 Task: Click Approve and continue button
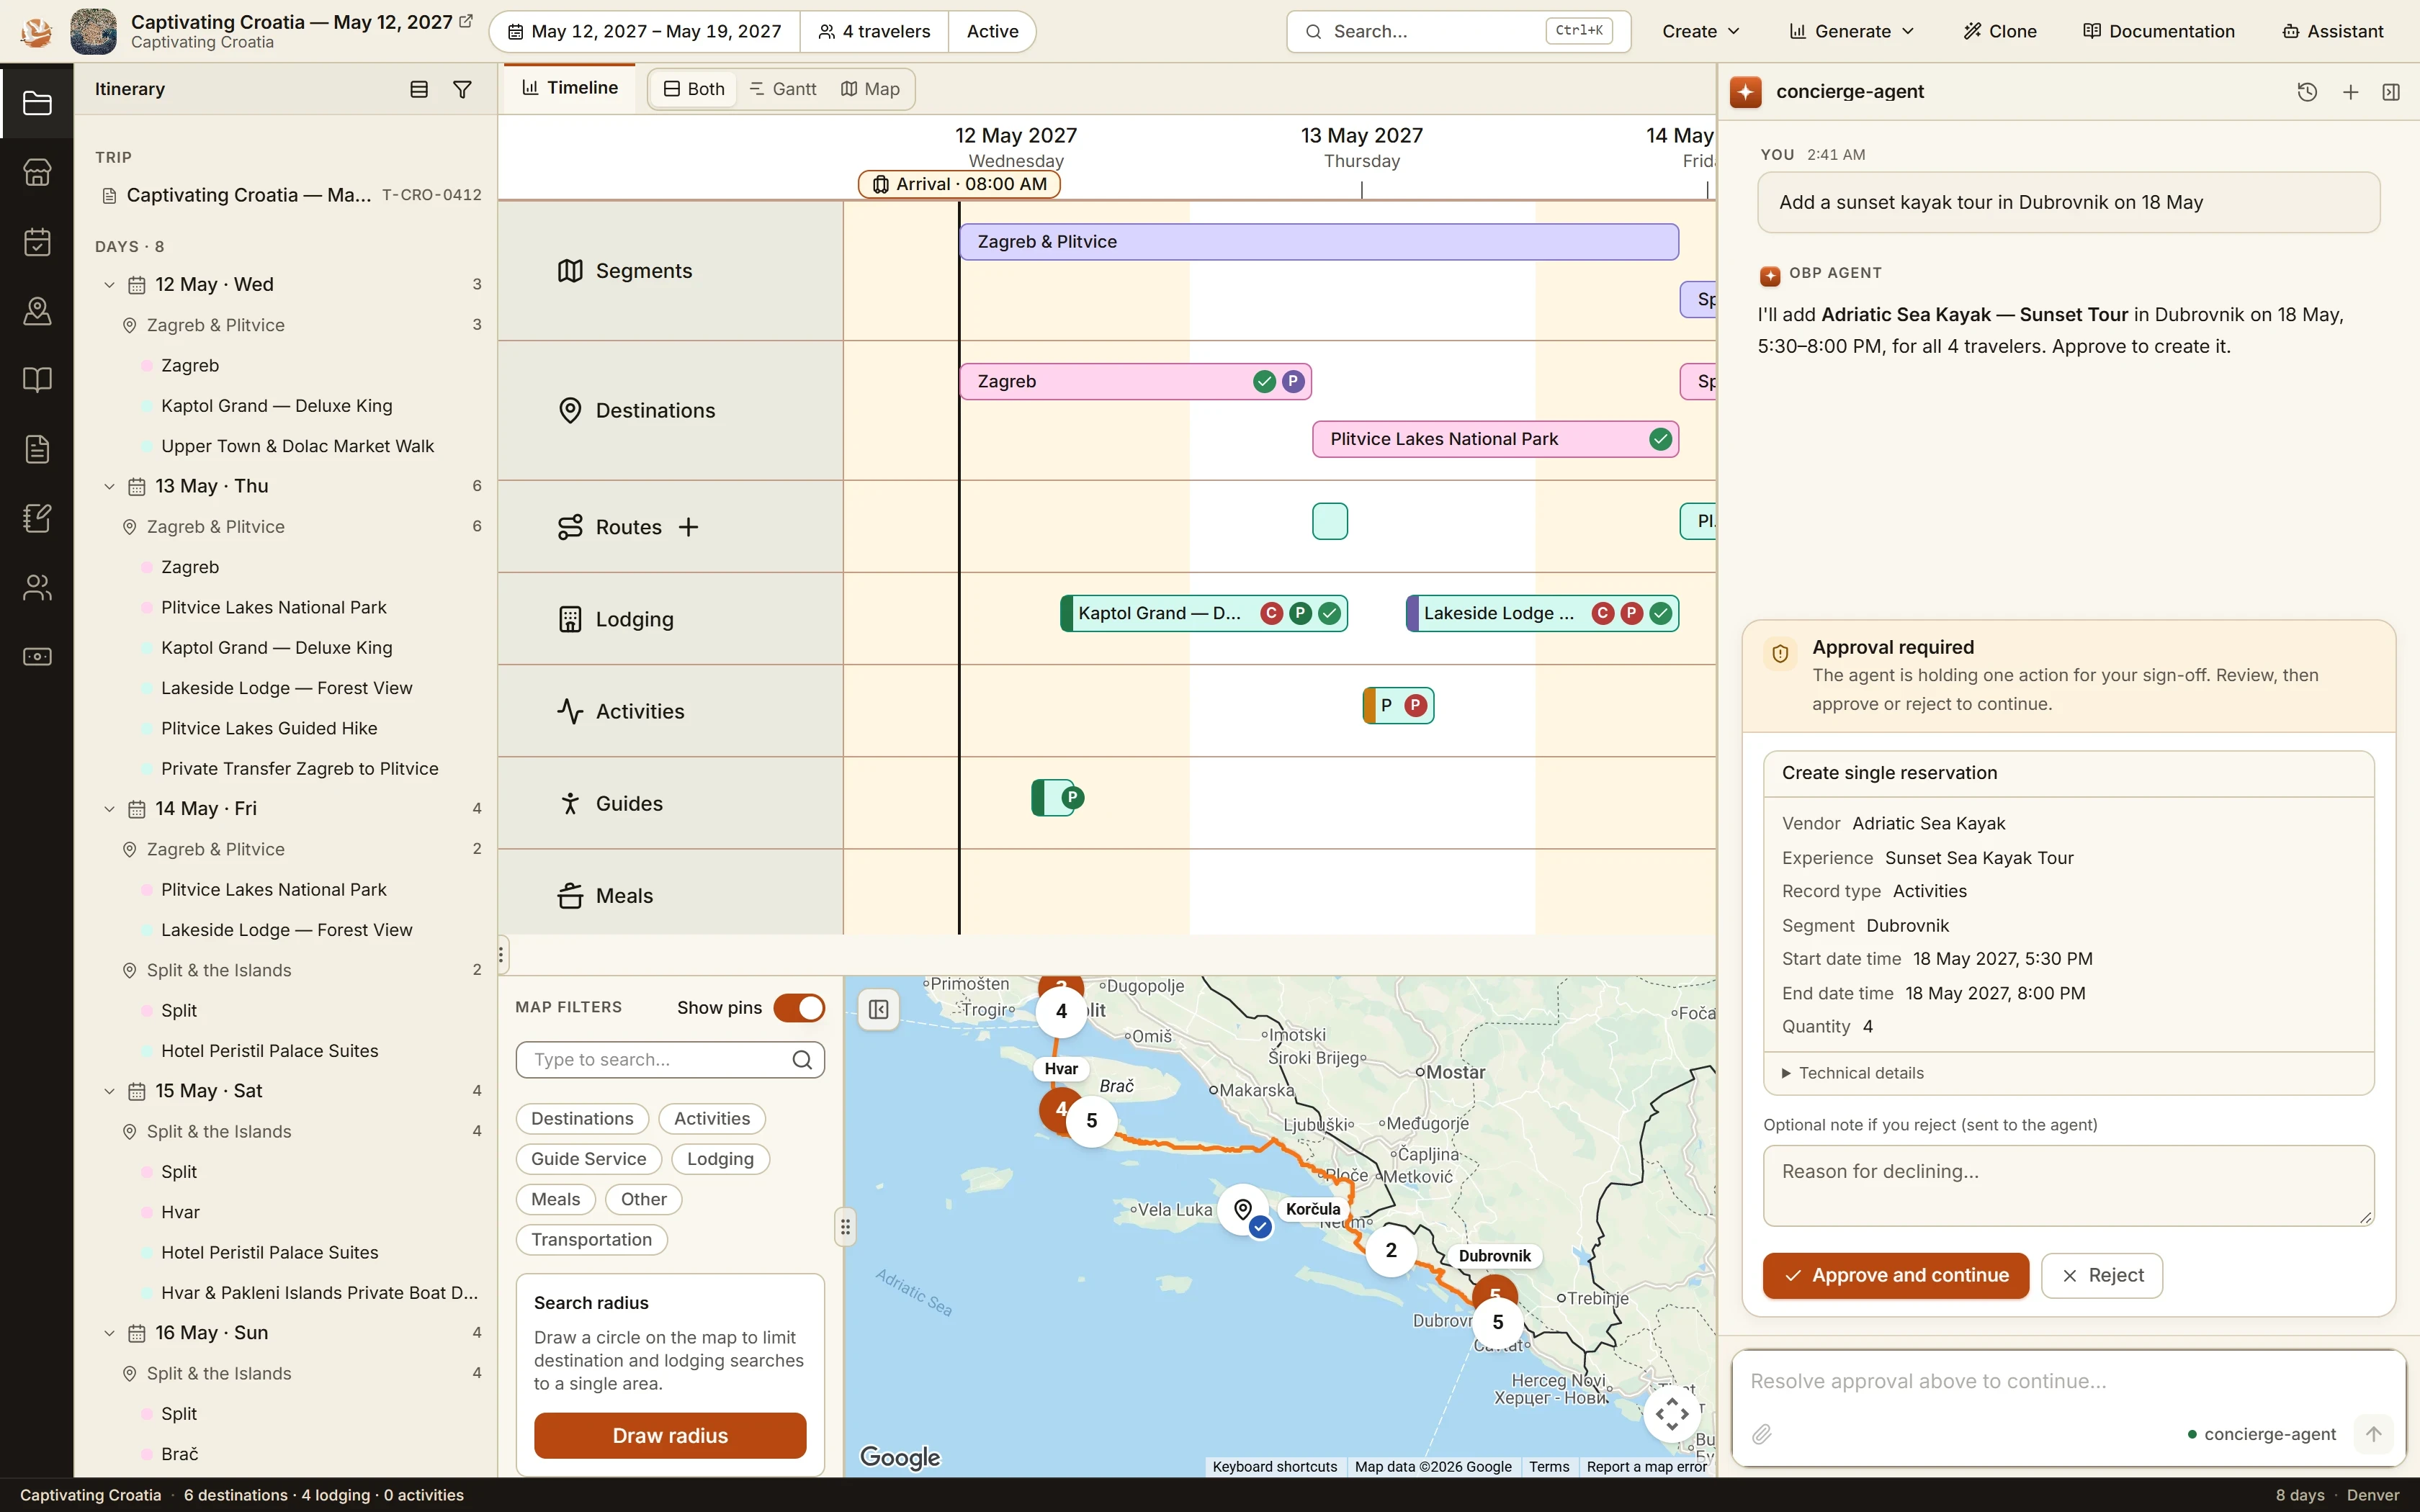(x=1896, y=1275)
